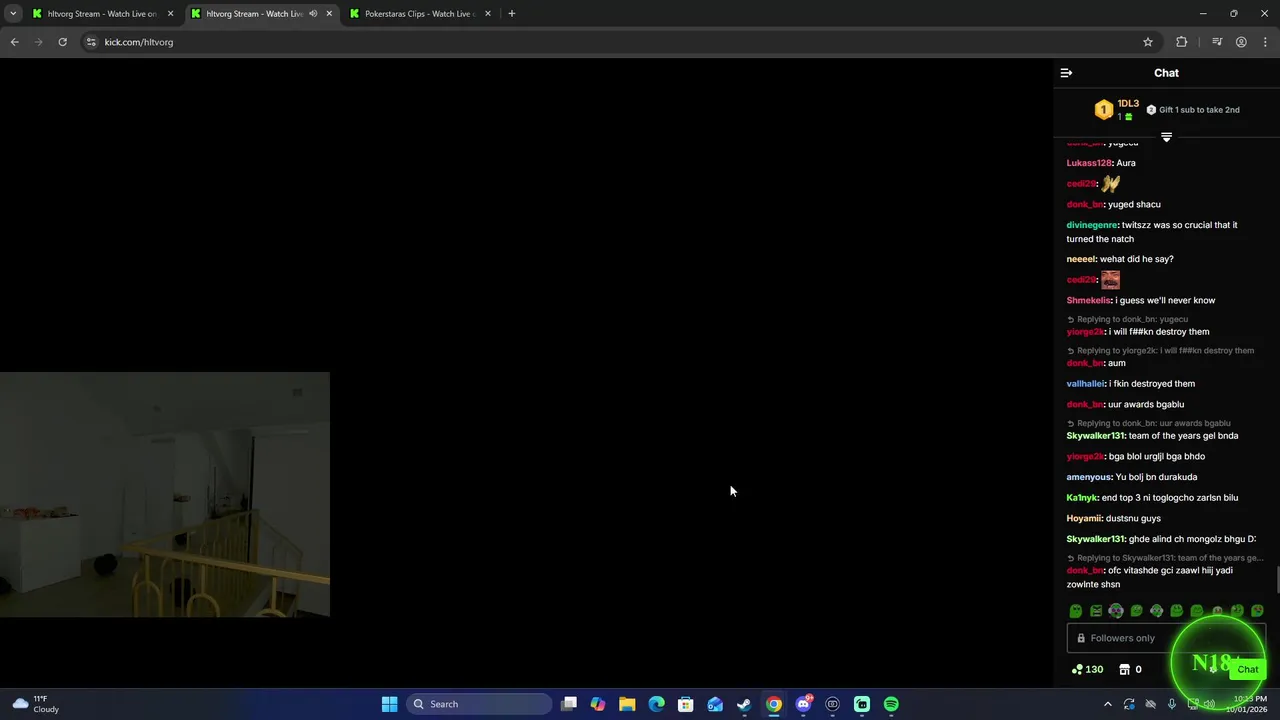Open the Chrome three-dot menu
The height and width of the screenshot is (720, 1280).
1266,42
